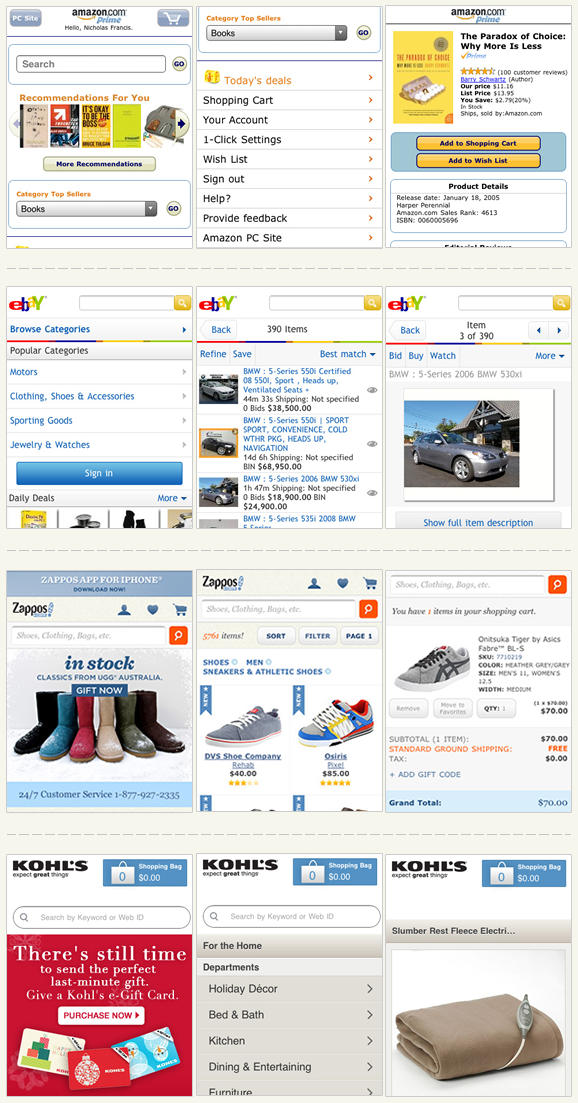578x1103 pixels.
Task: Remove the MEN filter on Zappos results
Action: click(269, 662)
